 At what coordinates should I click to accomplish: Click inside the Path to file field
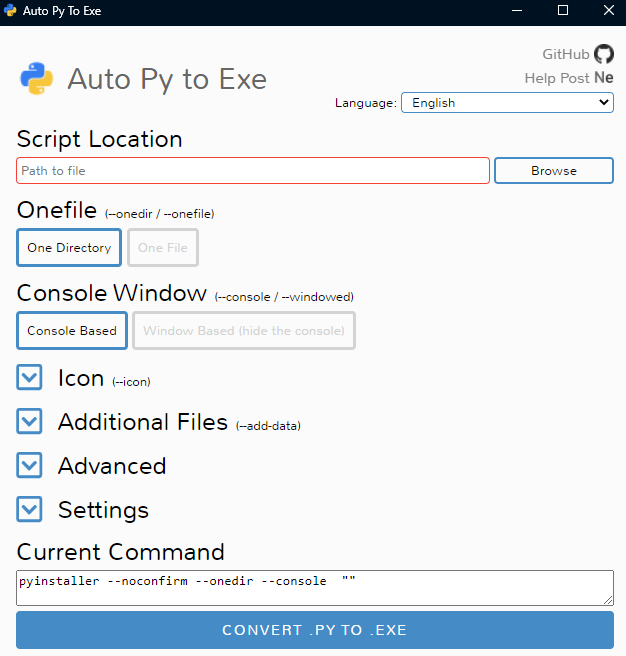pos(253,171)
